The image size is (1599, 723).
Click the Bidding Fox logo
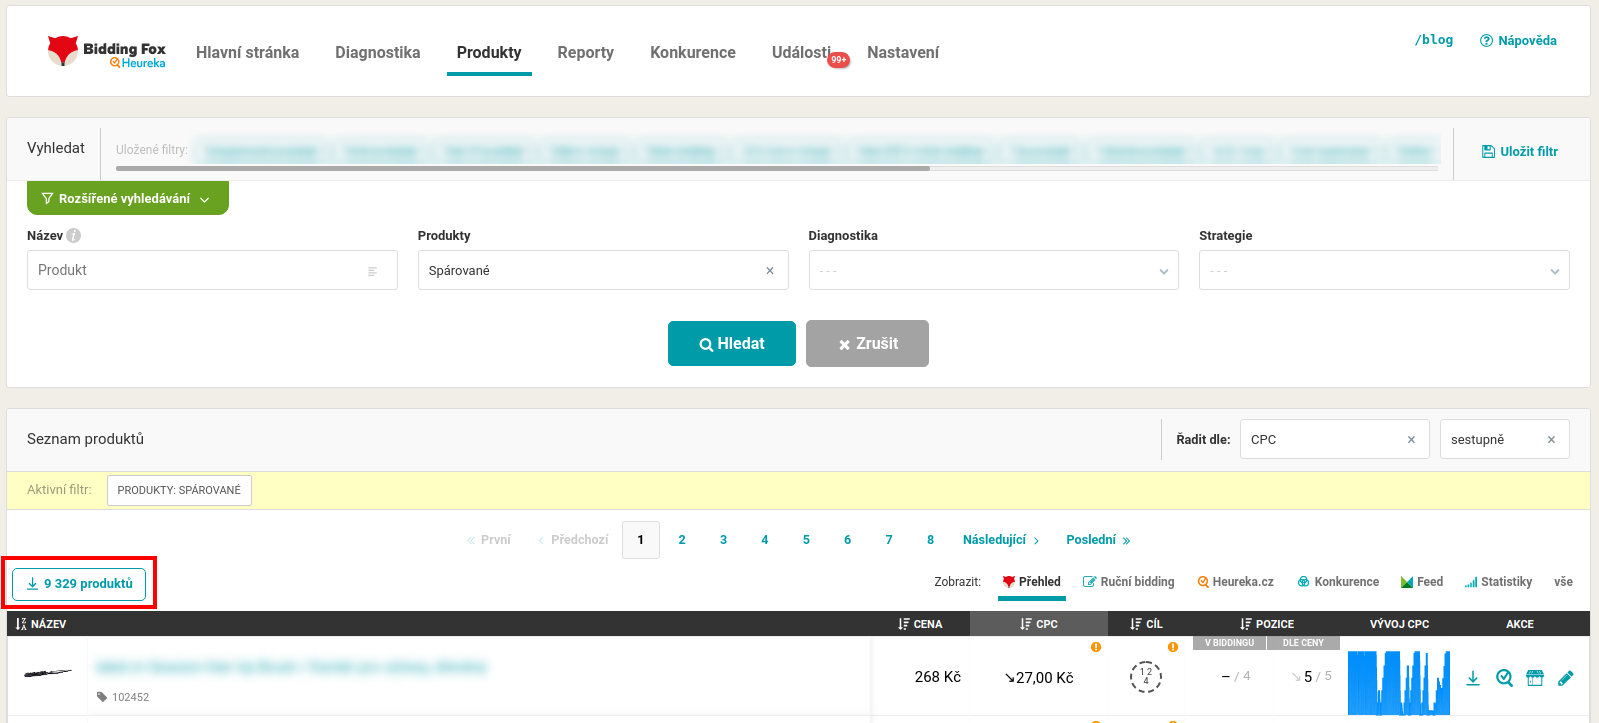[x=107, y=52]
